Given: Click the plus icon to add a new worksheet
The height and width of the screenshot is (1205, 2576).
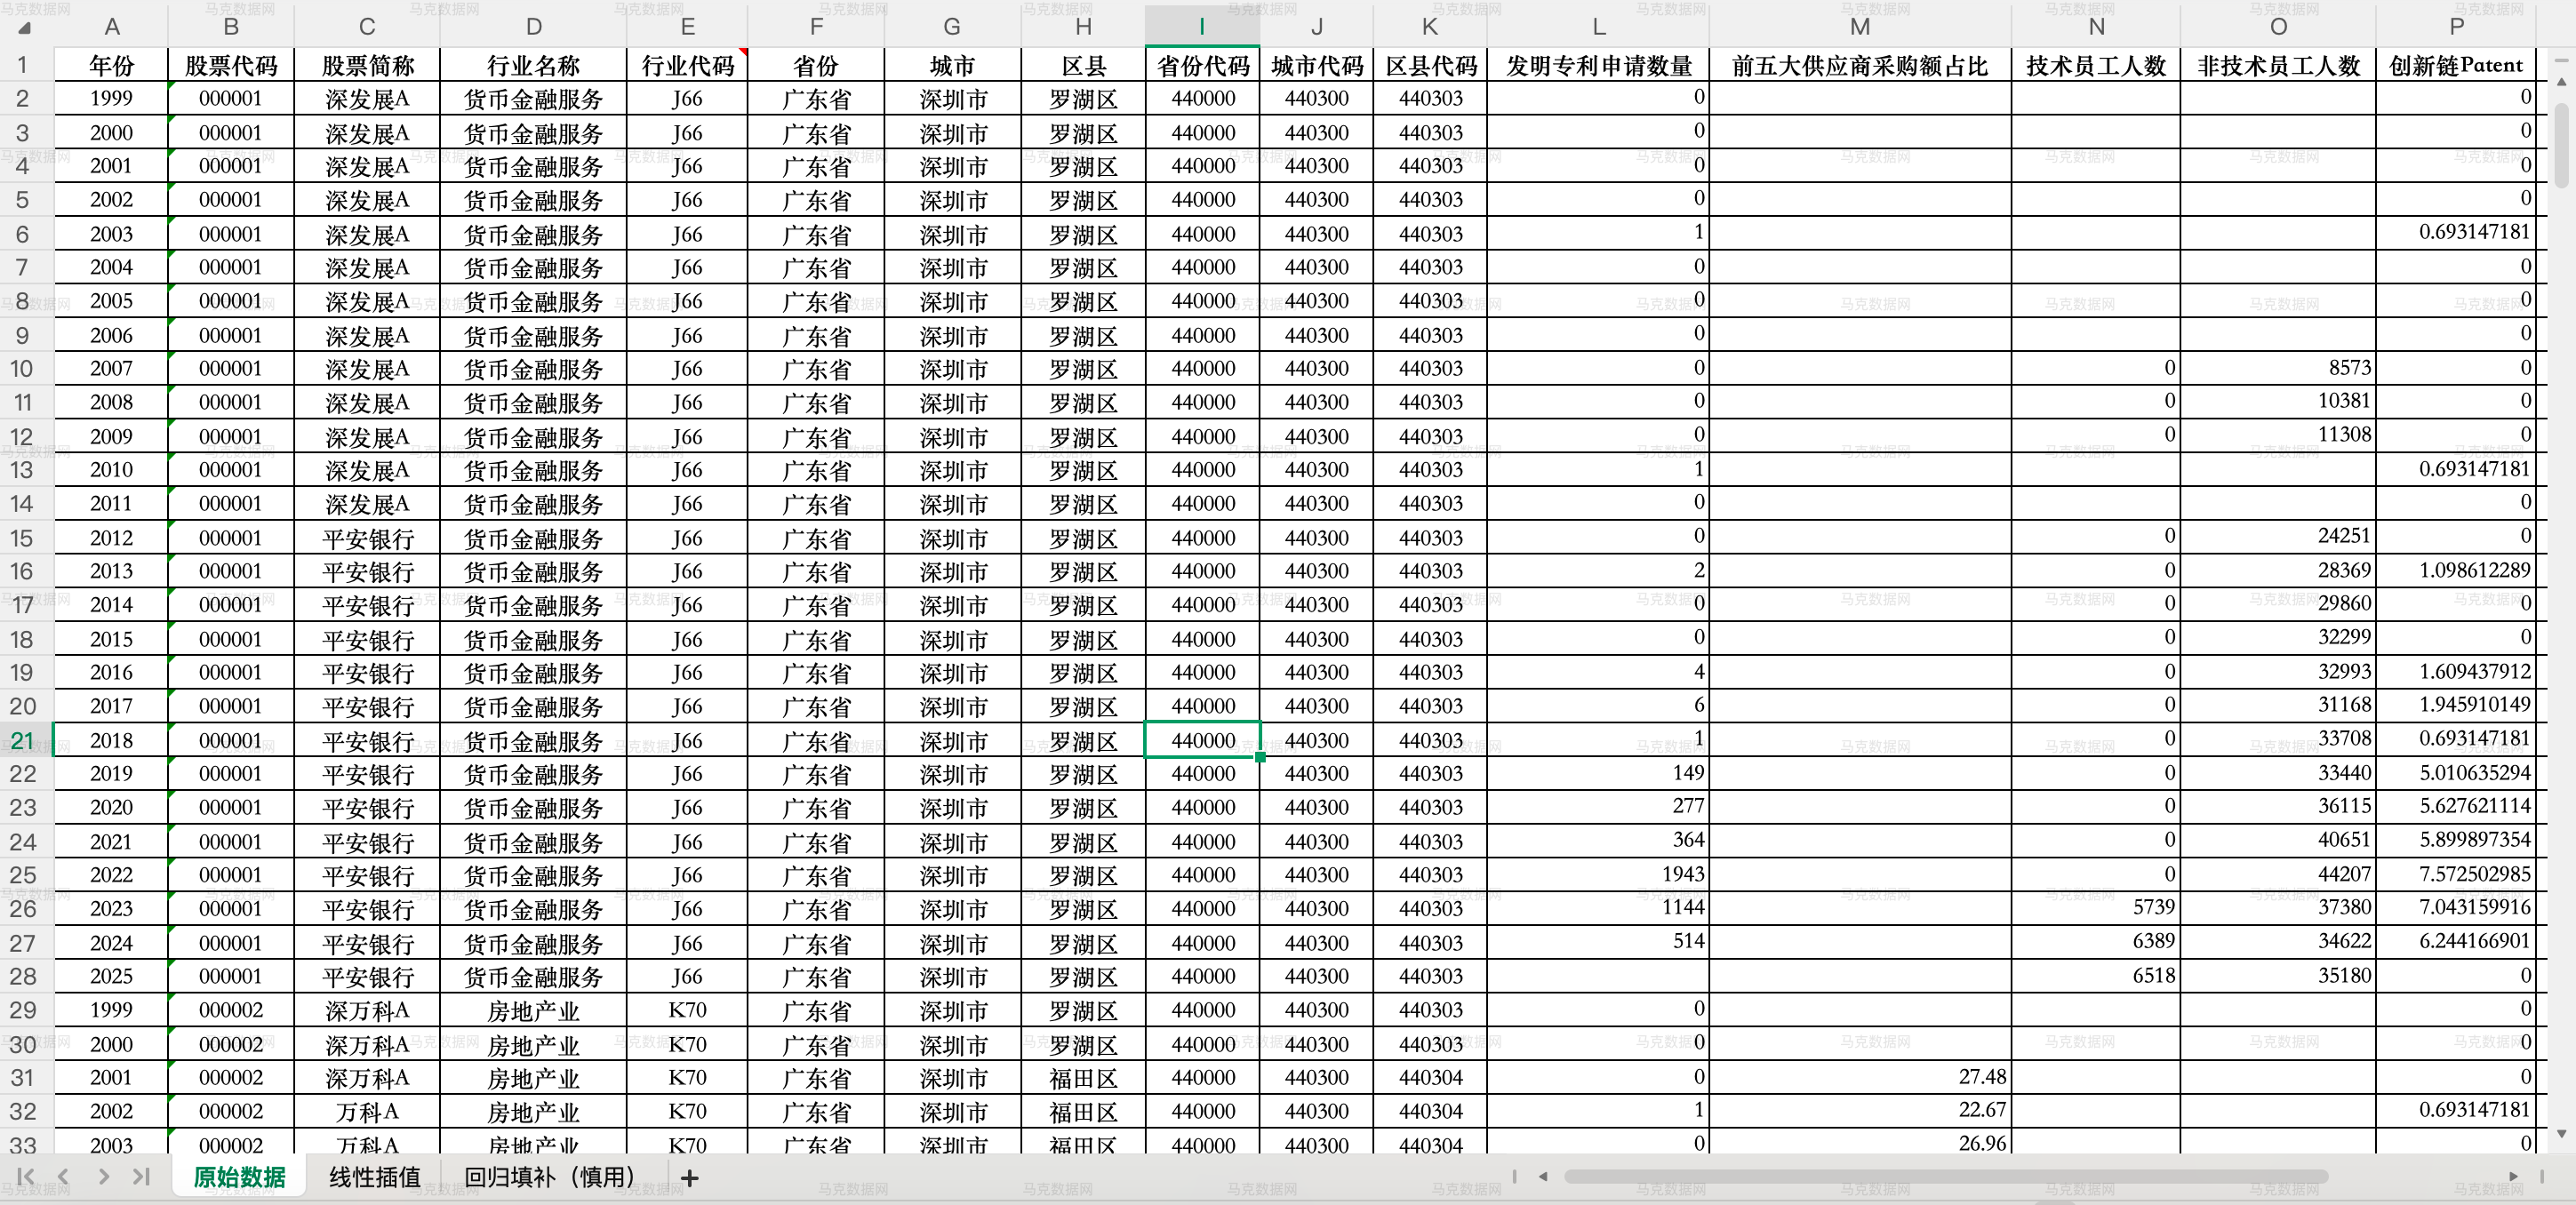Looking at the screenshot, I should tap(689, 1178).
